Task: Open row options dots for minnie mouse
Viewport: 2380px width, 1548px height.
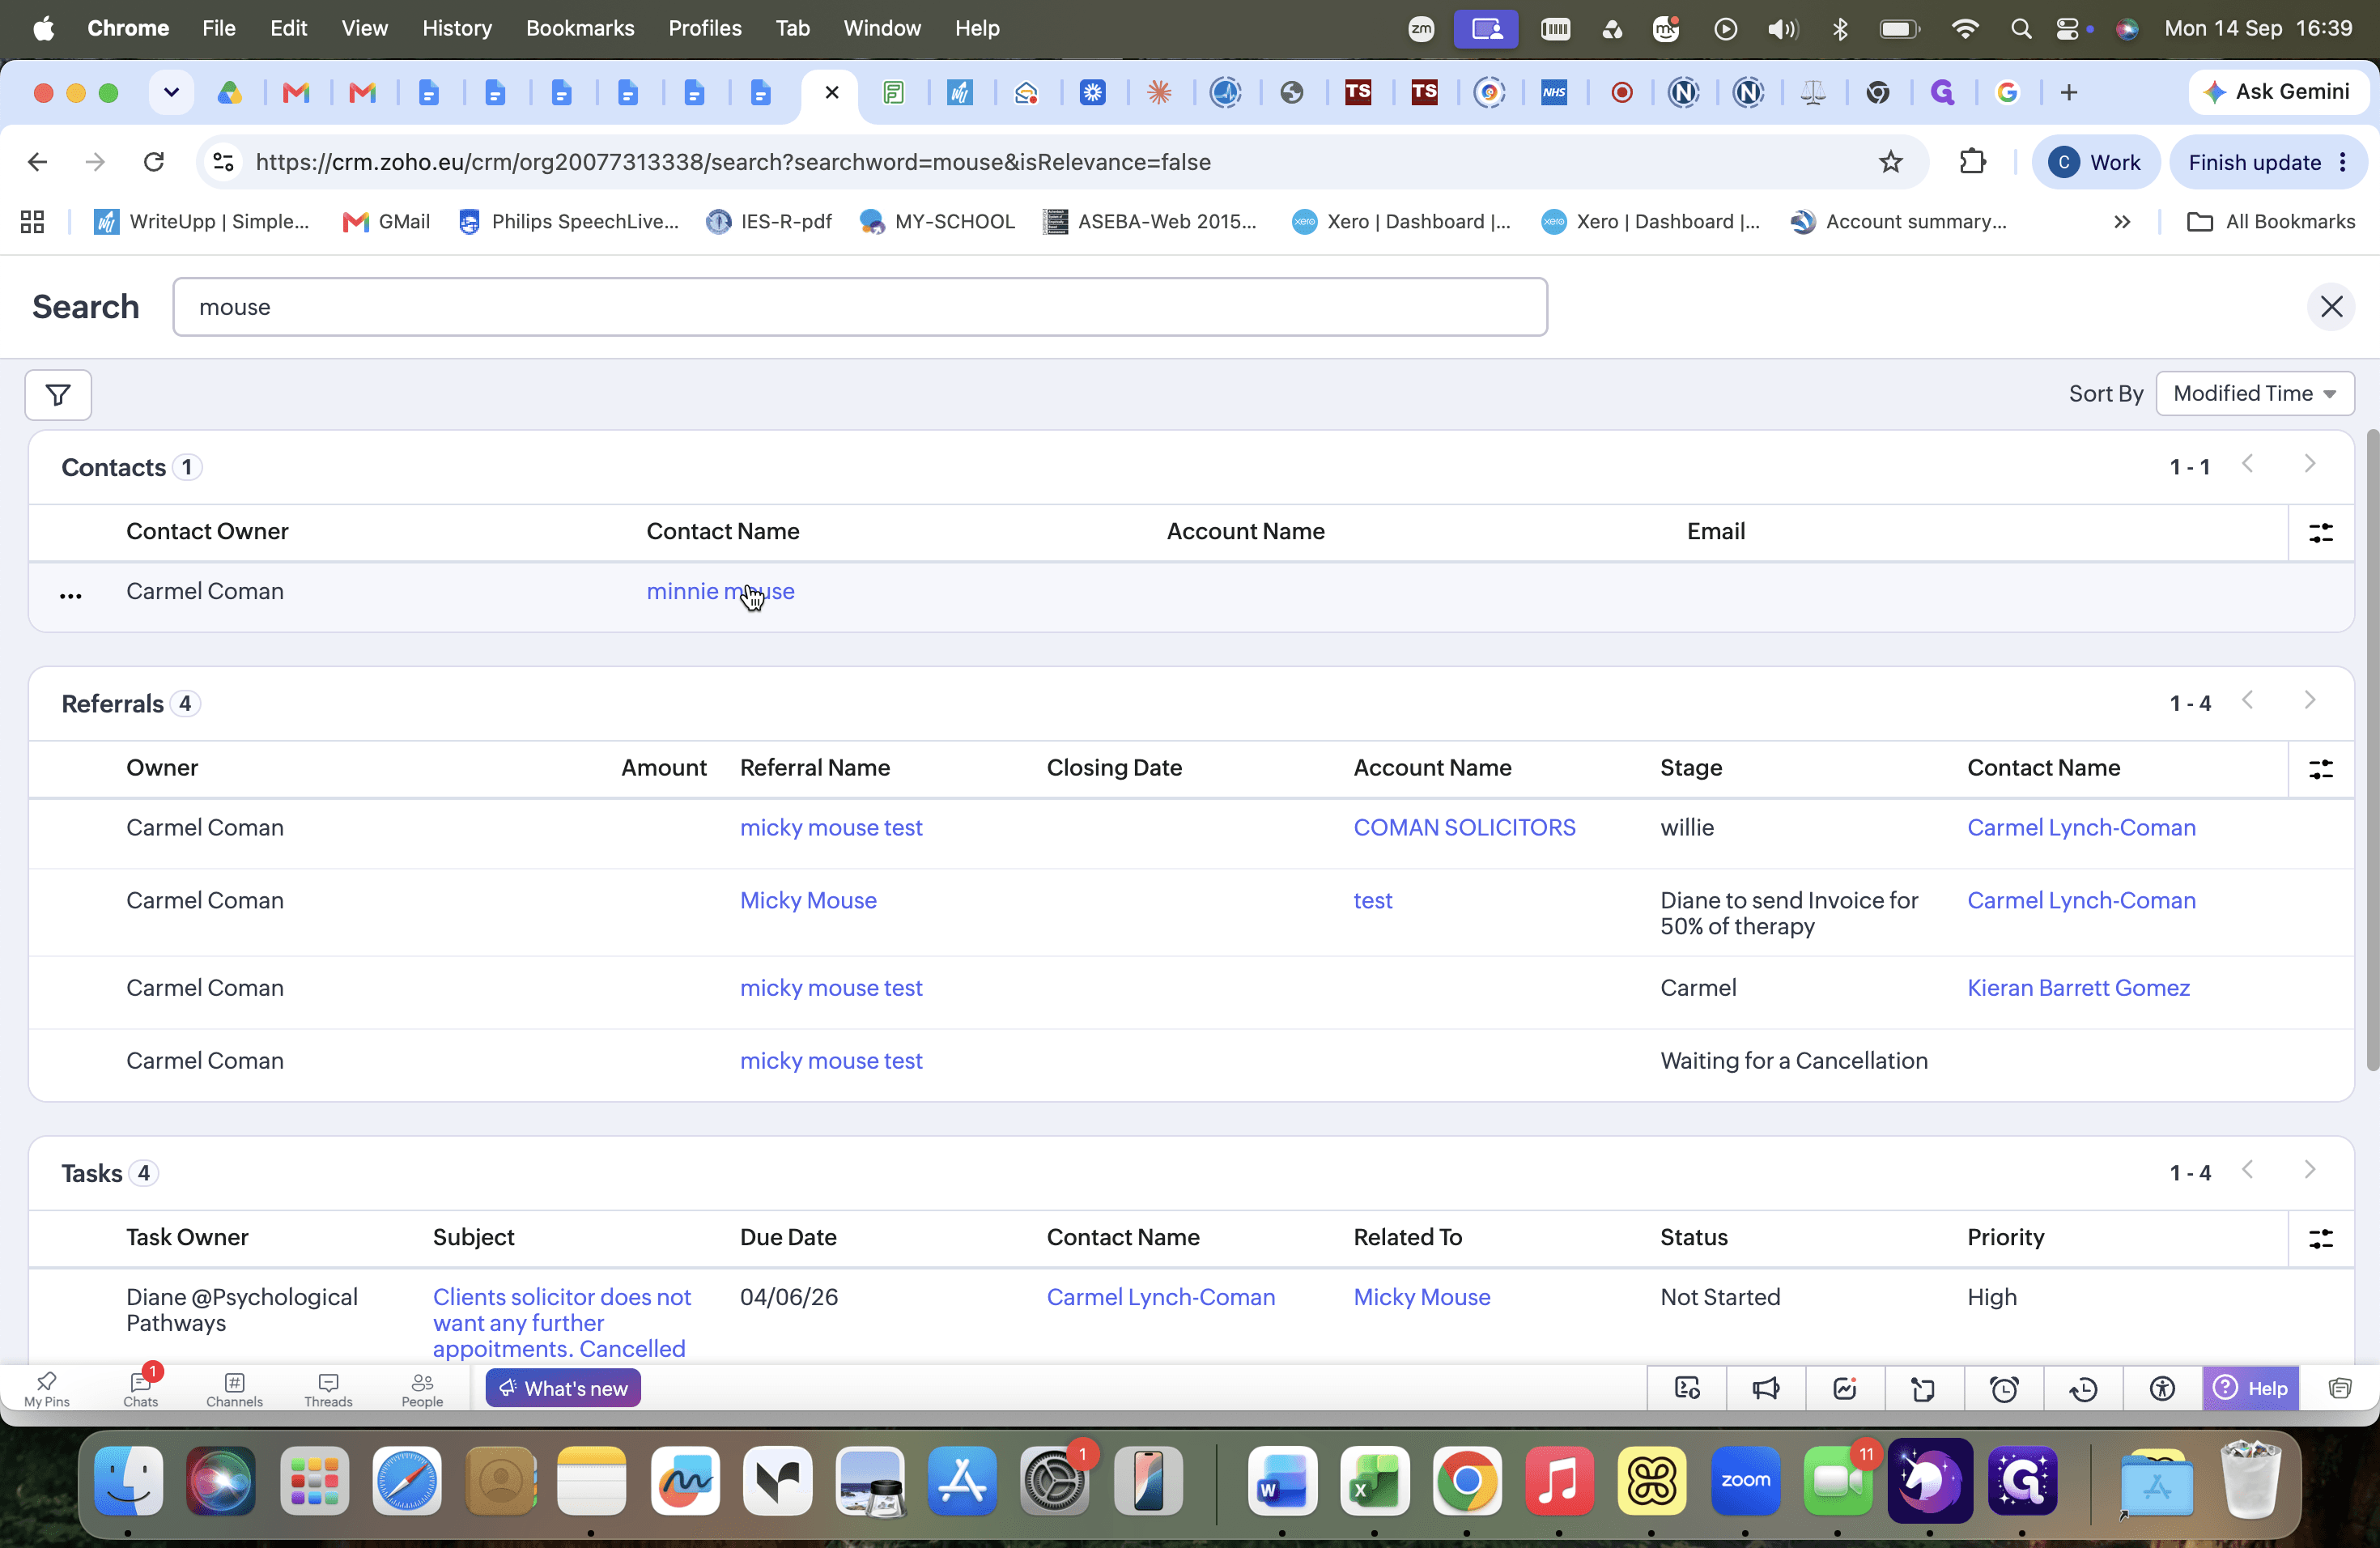Action: tap(71, 595)
